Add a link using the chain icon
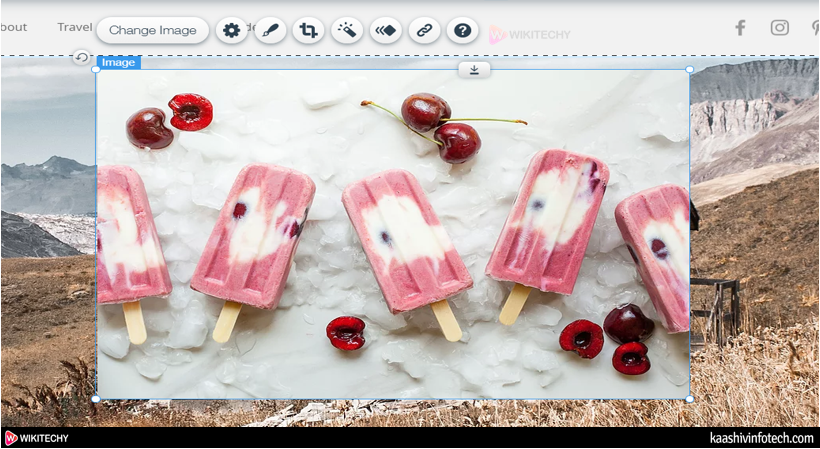This screenshot has height=449, width=820. point(424,30)
